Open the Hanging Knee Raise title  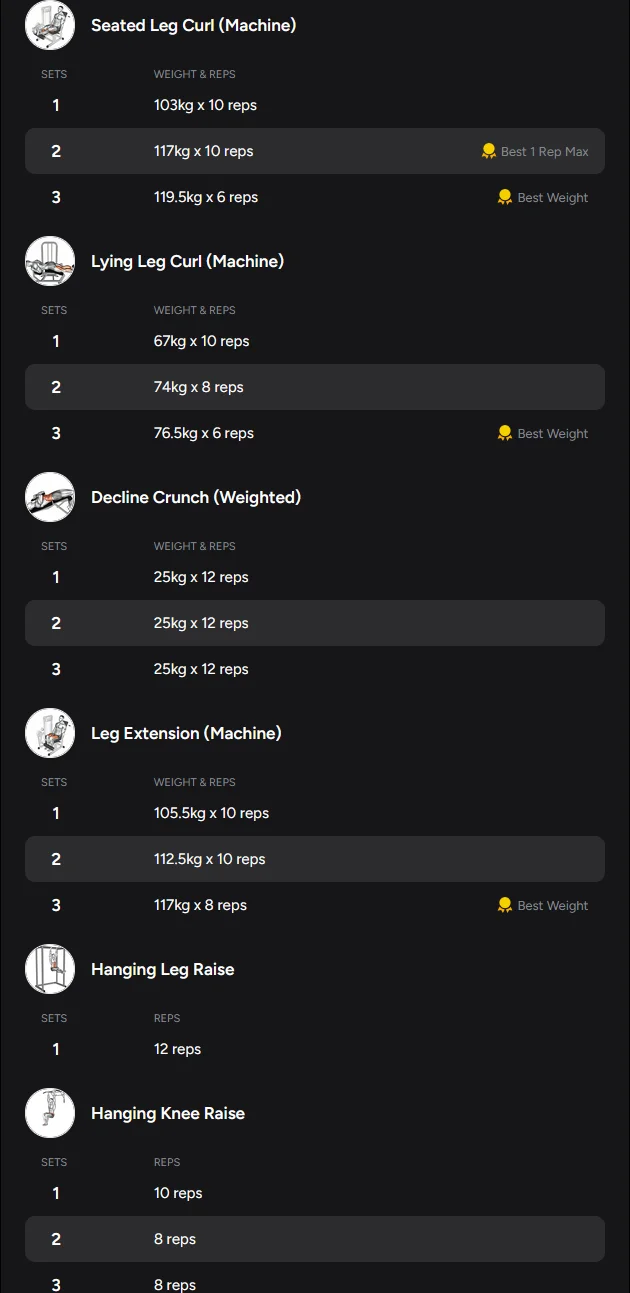coord(168,1113)
